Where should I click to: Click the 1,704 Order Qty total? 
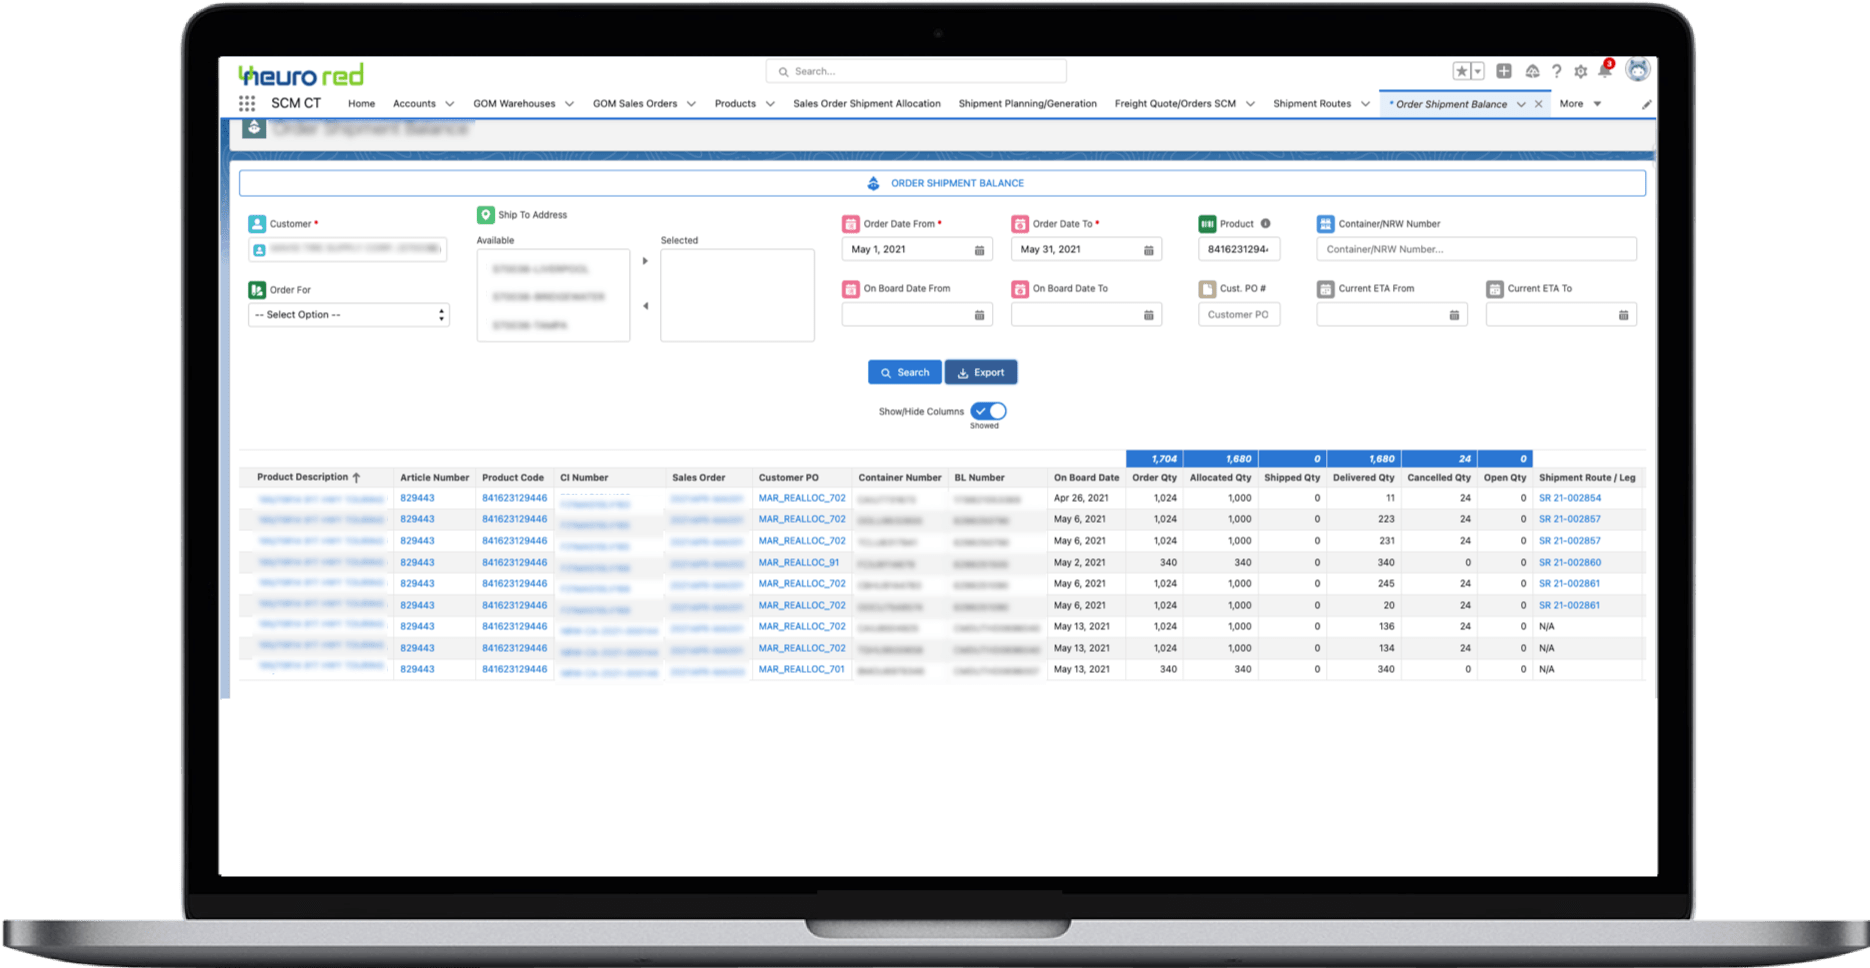pyautogui.click(x=1154, y=459)
